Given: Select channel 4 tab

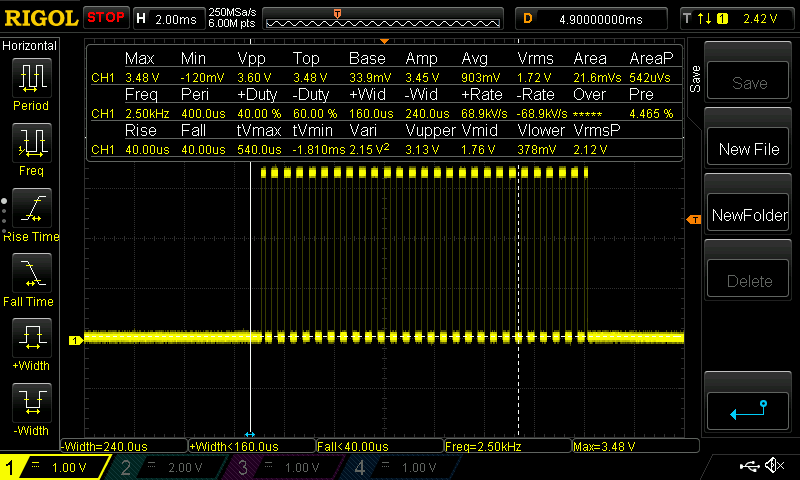Looking at the screenshot, I should coord(403,467).
